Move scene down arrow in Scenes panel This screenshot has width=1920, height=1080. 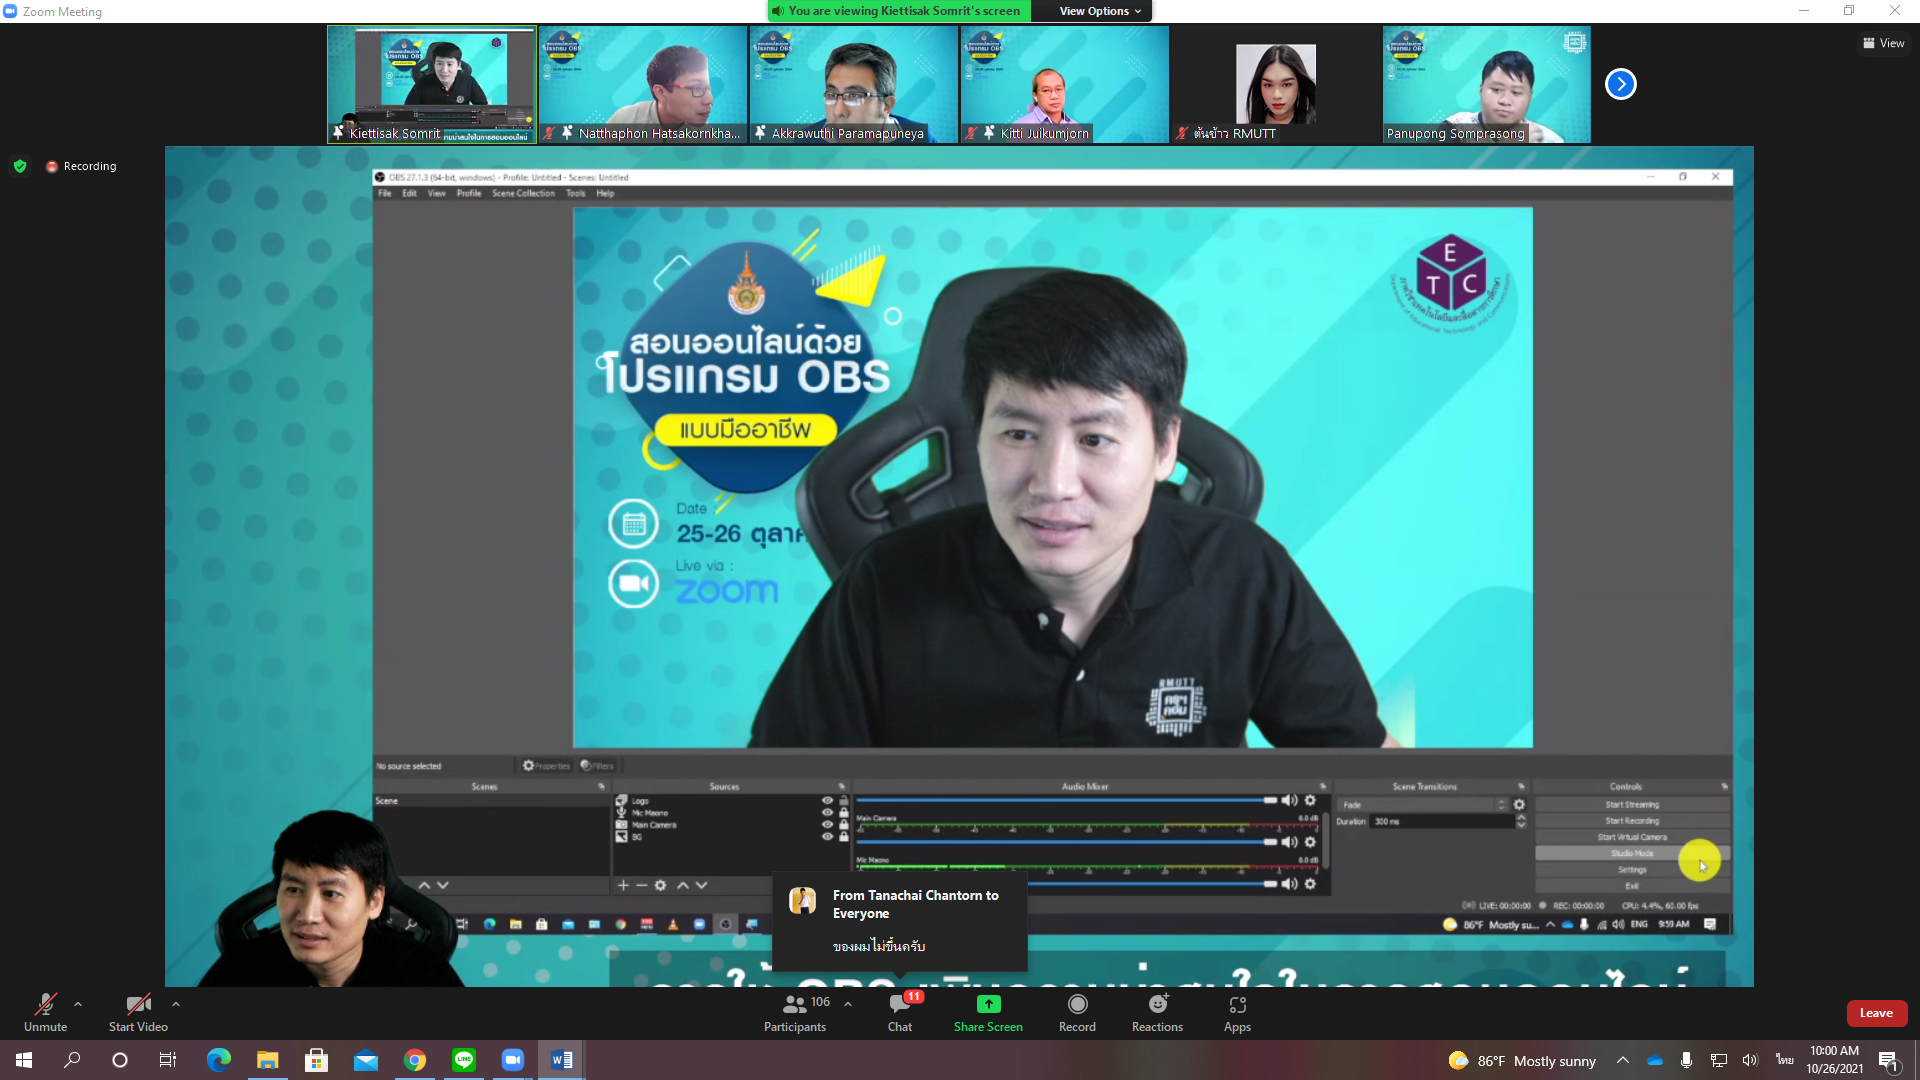[443, 885]
